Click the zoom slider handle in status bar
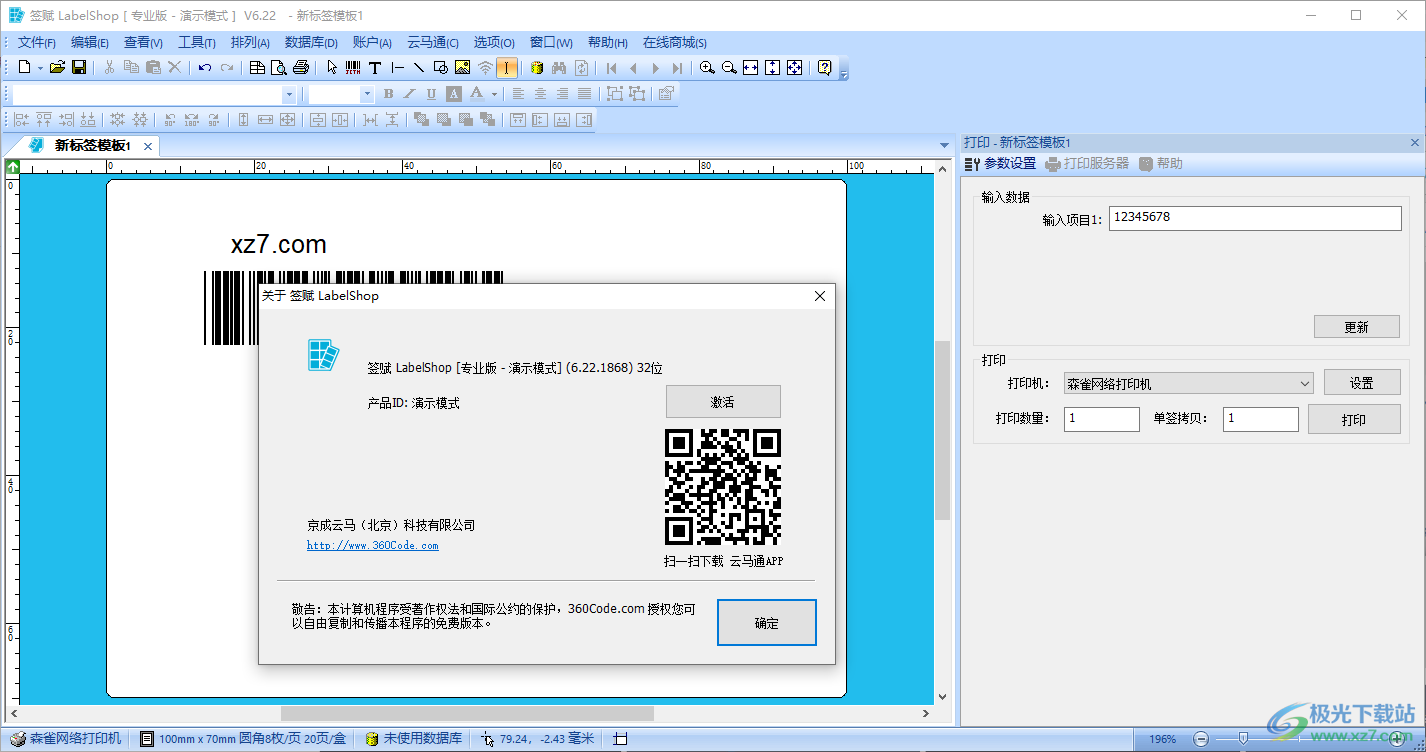The height and width of the screenshot is (752, 1426). [1243, 738]
